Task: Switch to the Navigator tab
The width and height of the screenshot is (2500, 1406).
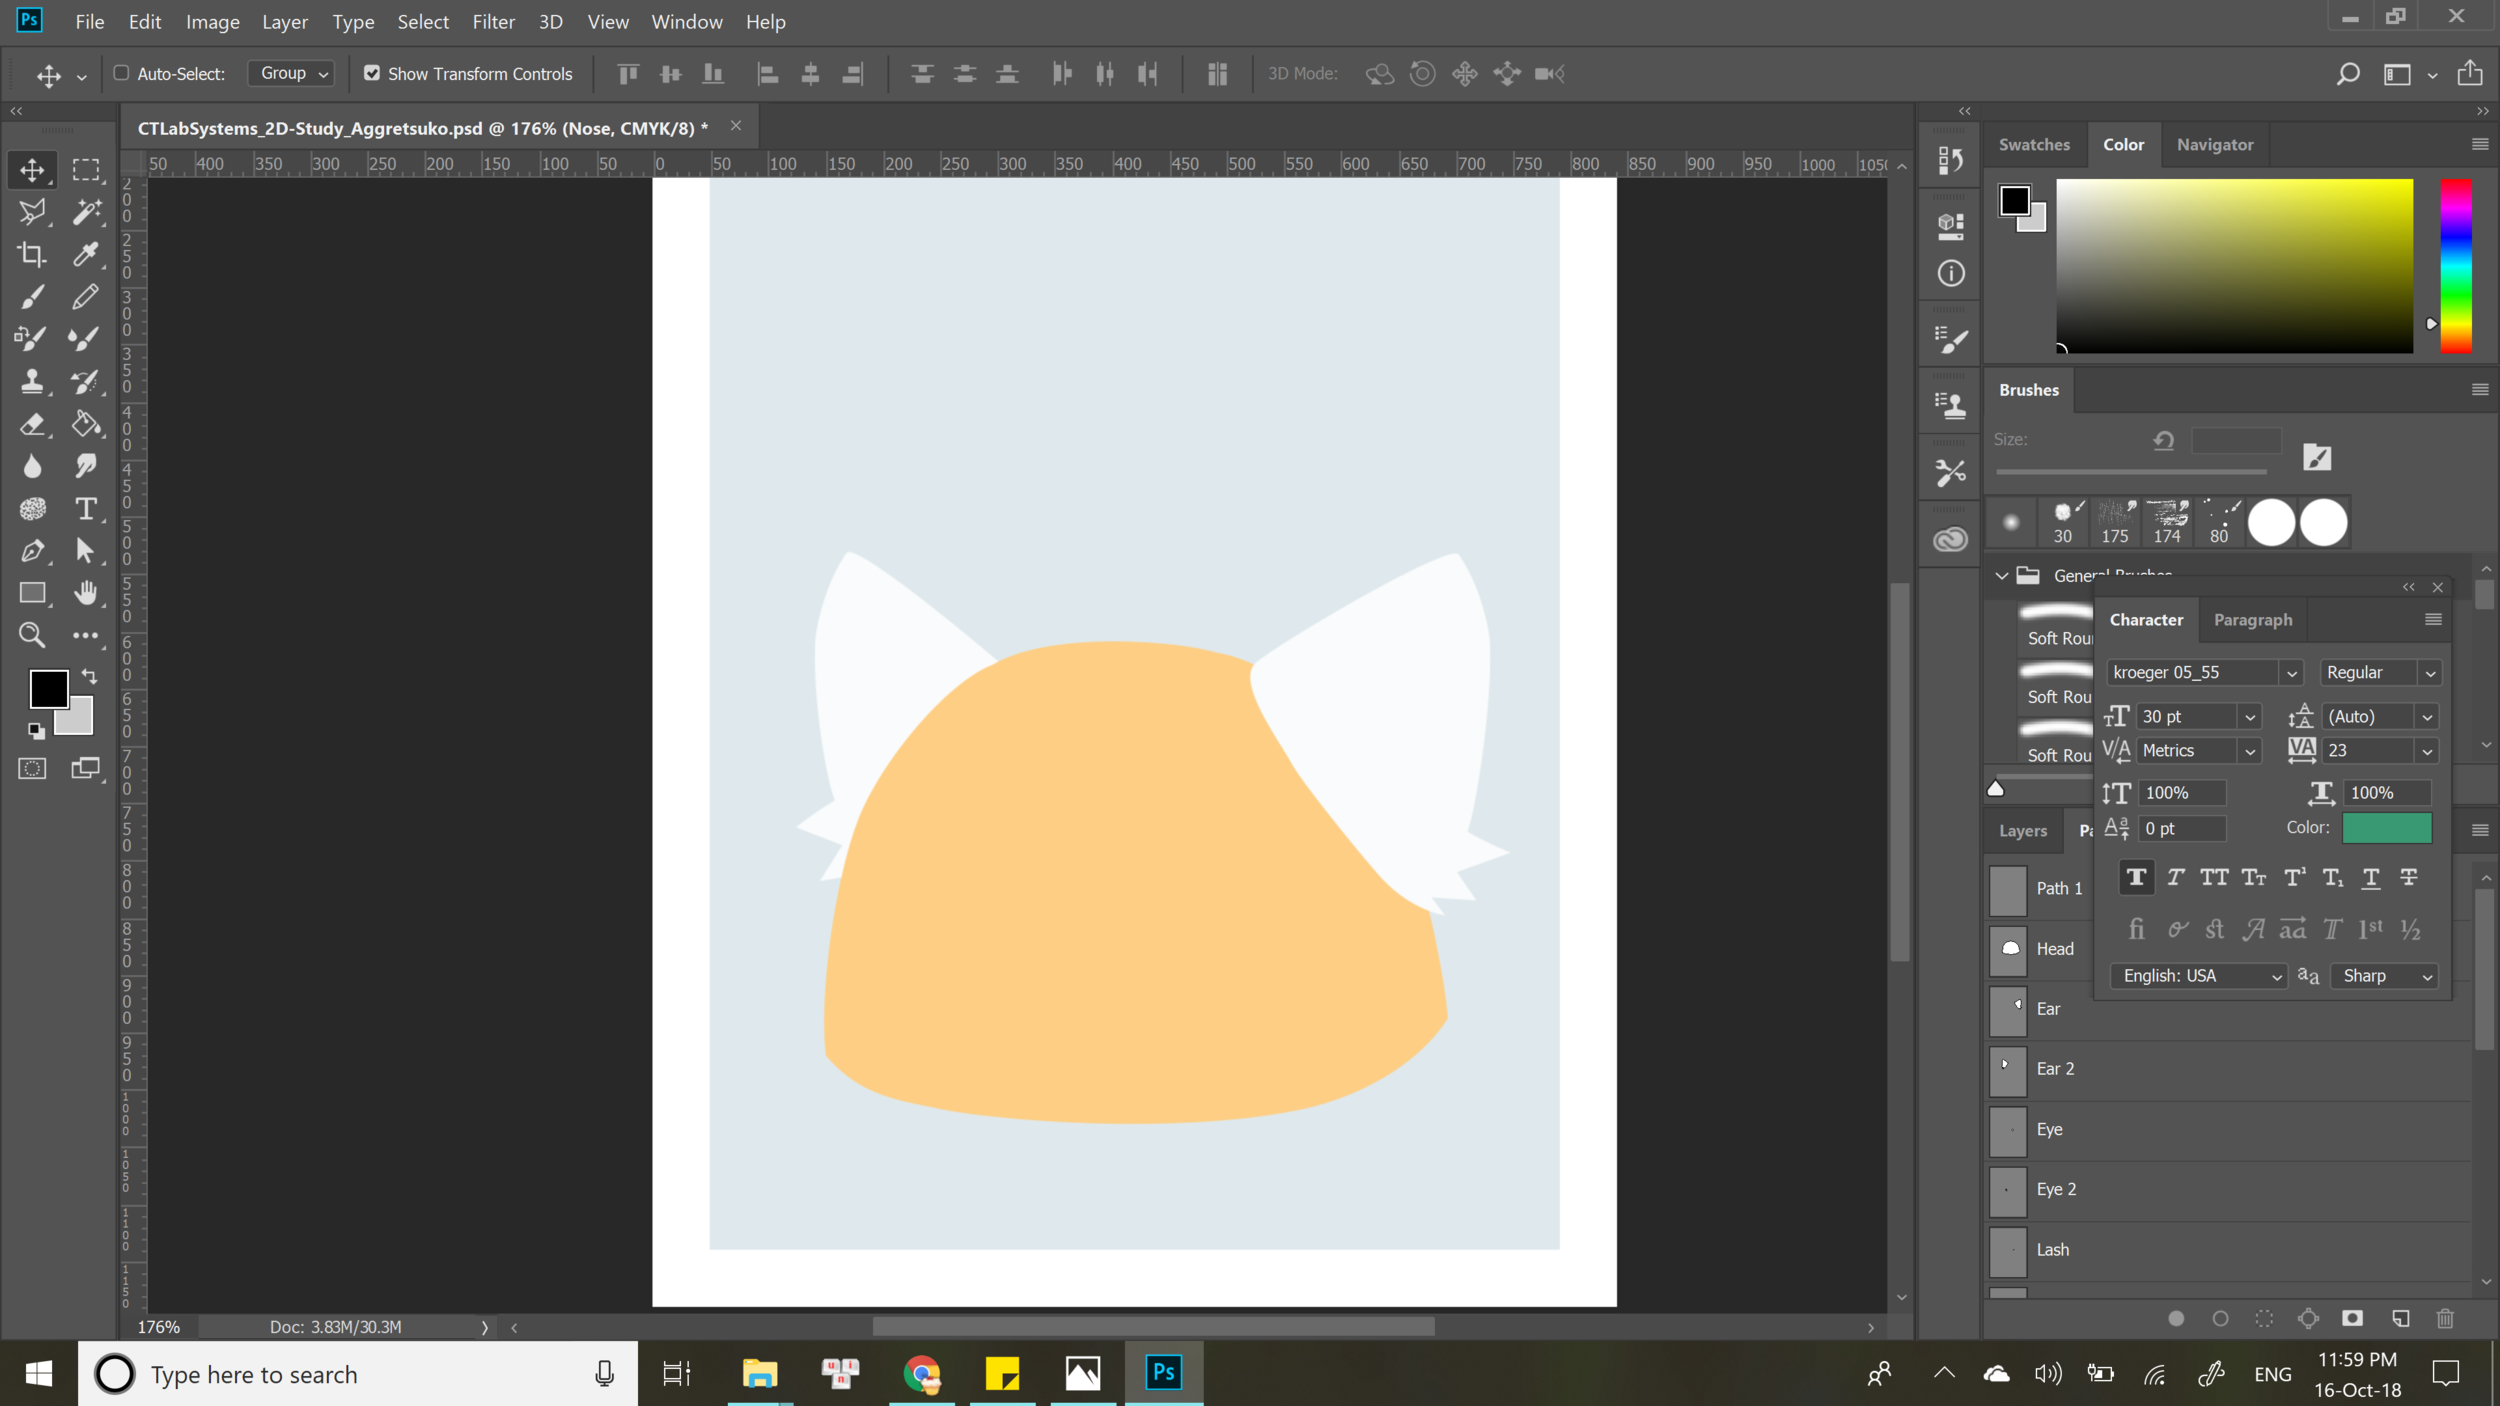Action: point(2214,145)
